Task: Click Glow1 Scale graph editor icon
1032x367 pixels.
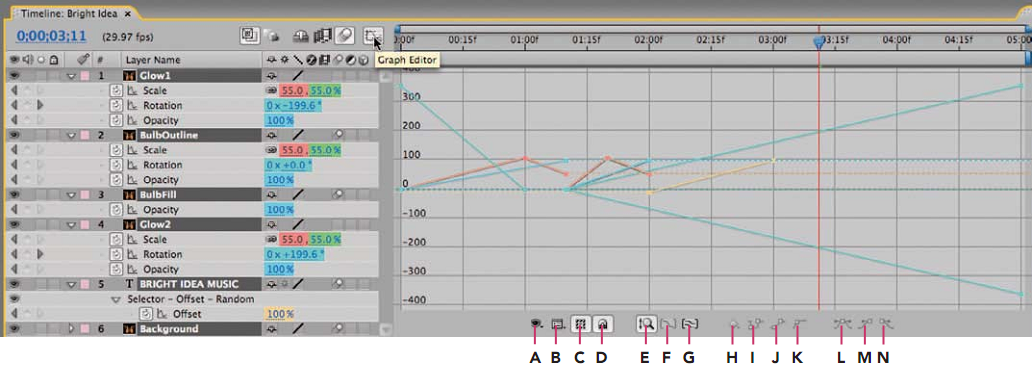Action: point(131,91)
